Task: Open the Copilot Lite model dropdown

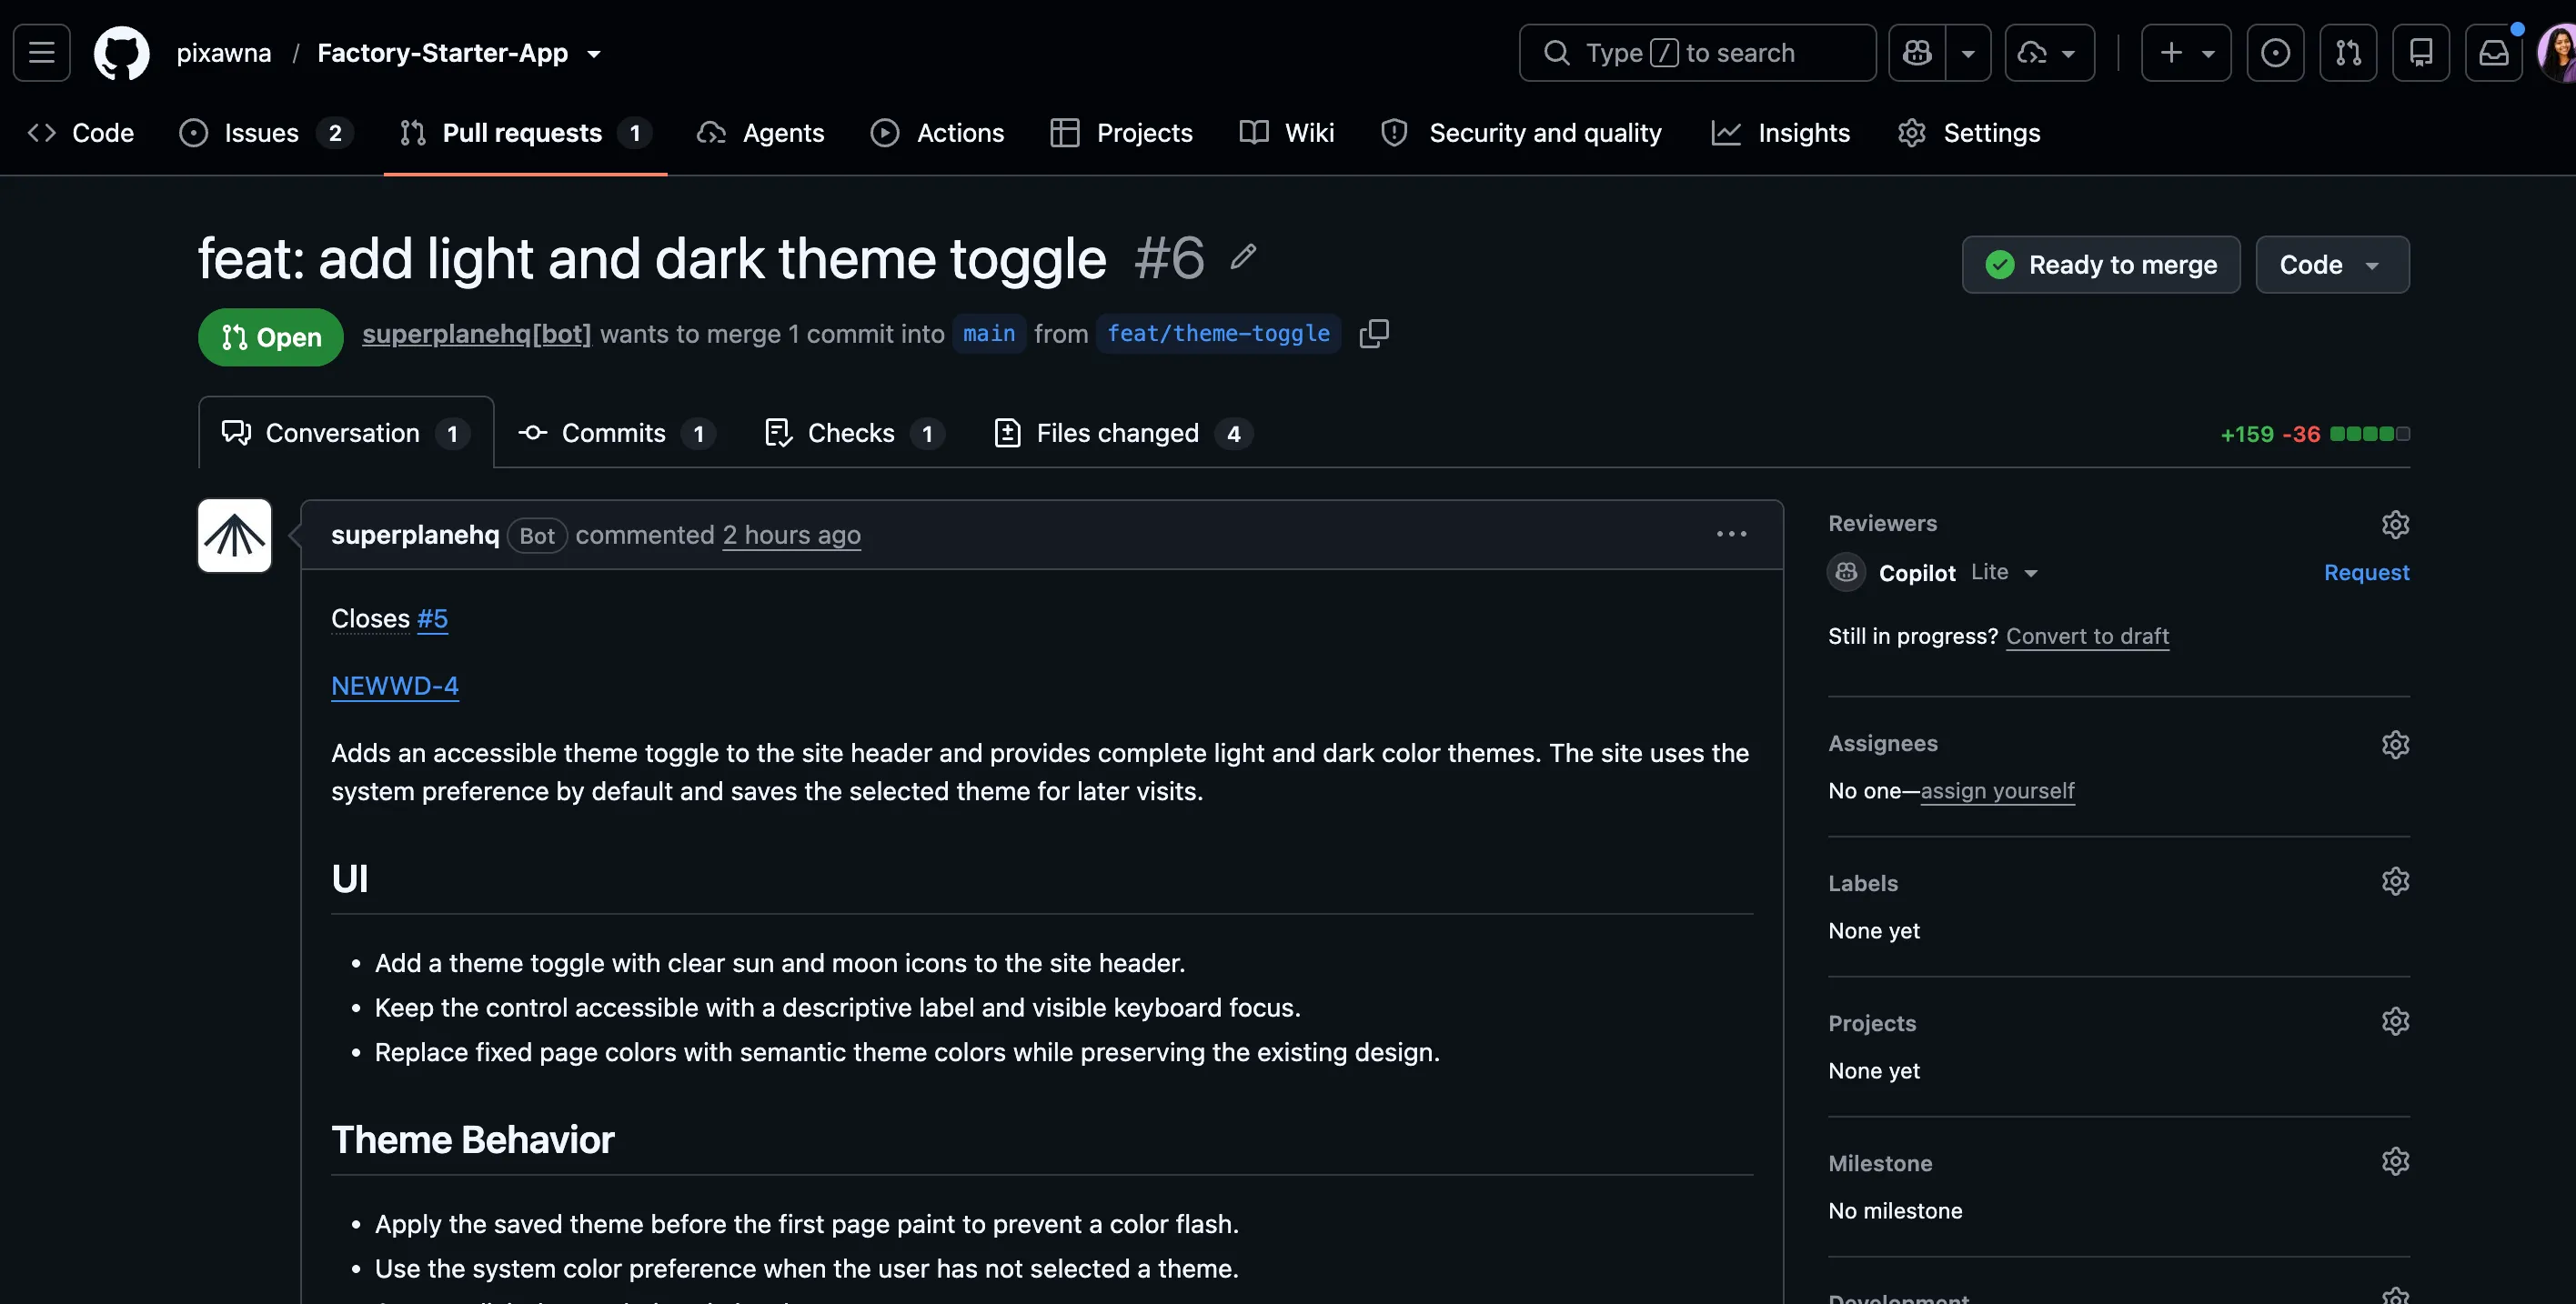Action: [x=2004, y=572]
